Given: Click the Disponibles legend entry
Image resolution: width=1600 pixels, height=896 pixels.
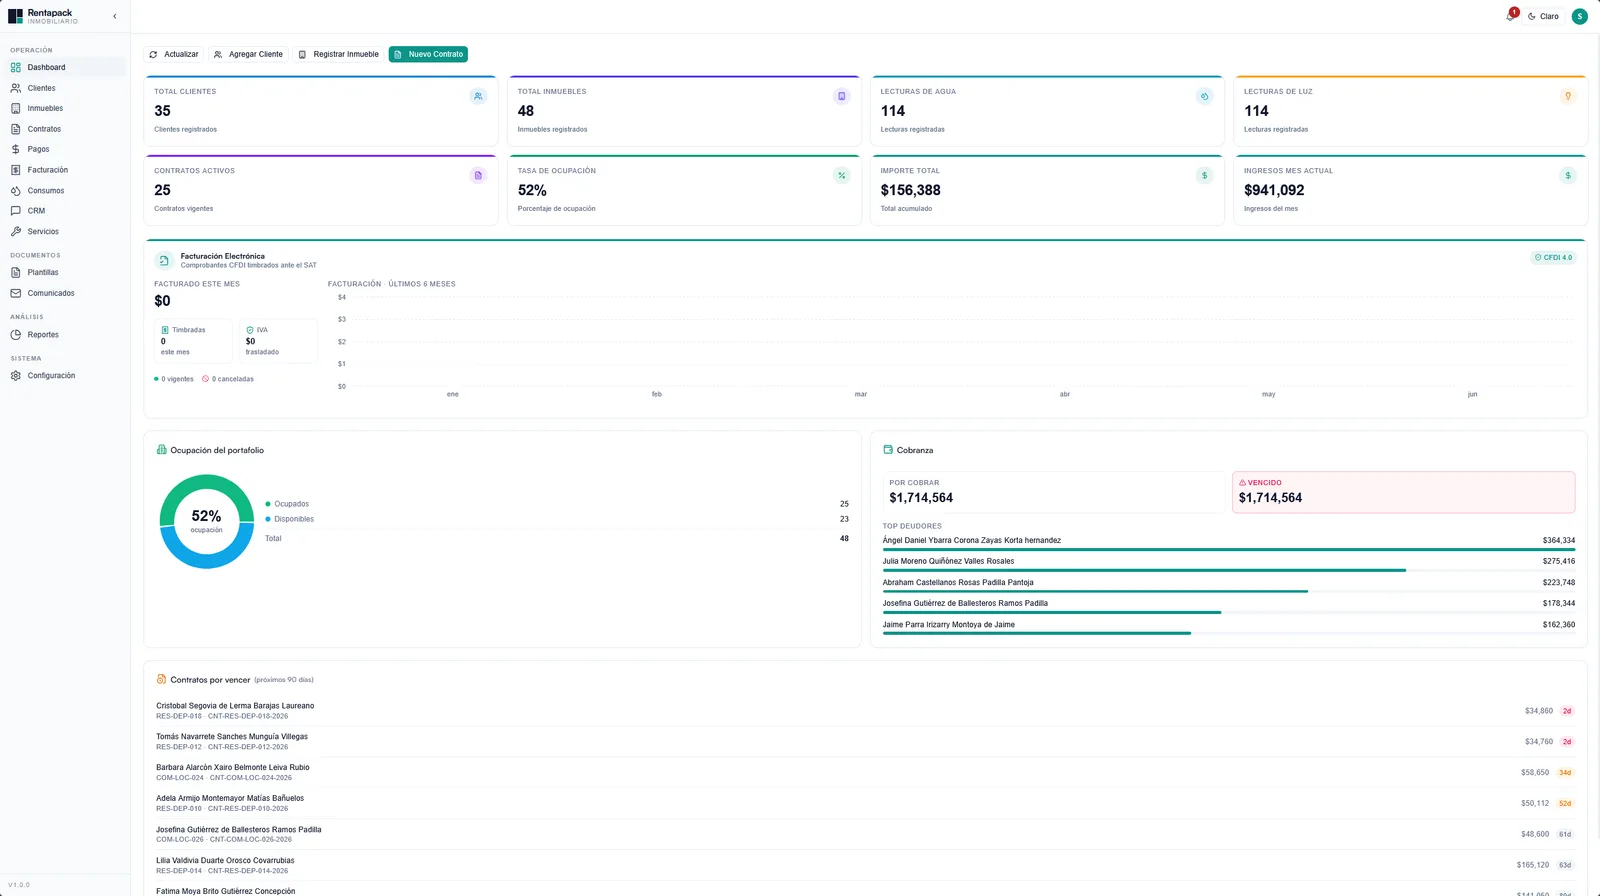Looking at the screenshot, I should pos(289,519).
